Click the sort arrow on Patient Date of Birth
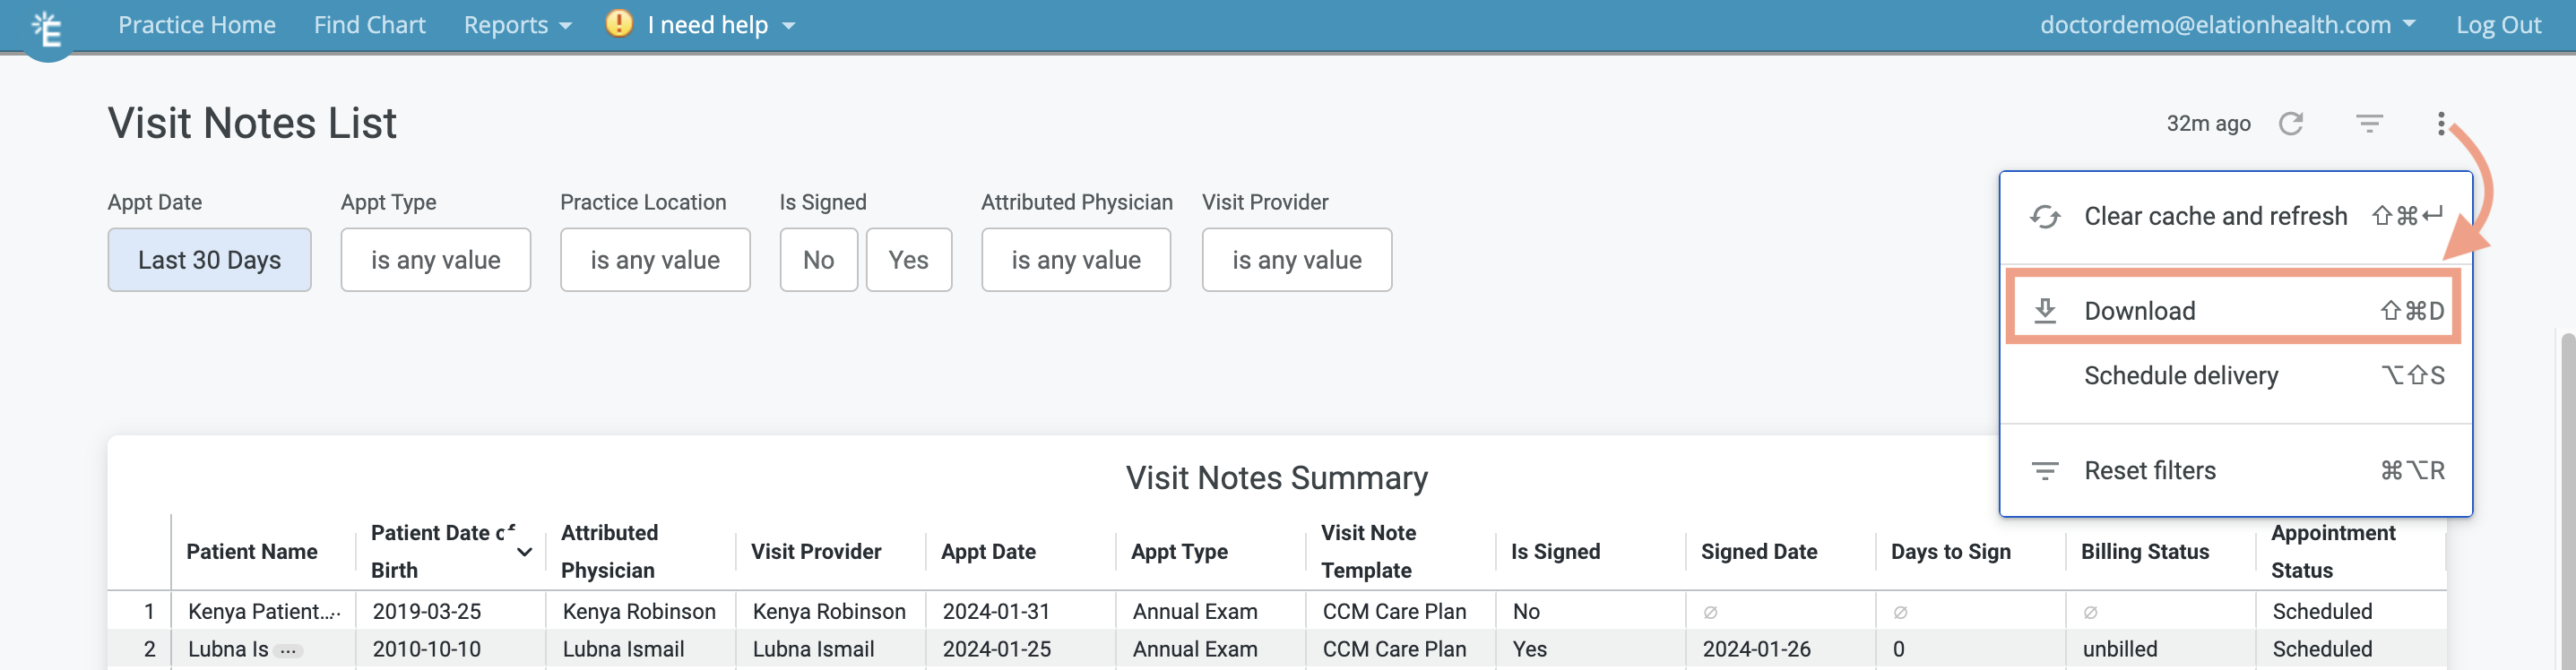The image size is (2576, 670). click(524, 553)
